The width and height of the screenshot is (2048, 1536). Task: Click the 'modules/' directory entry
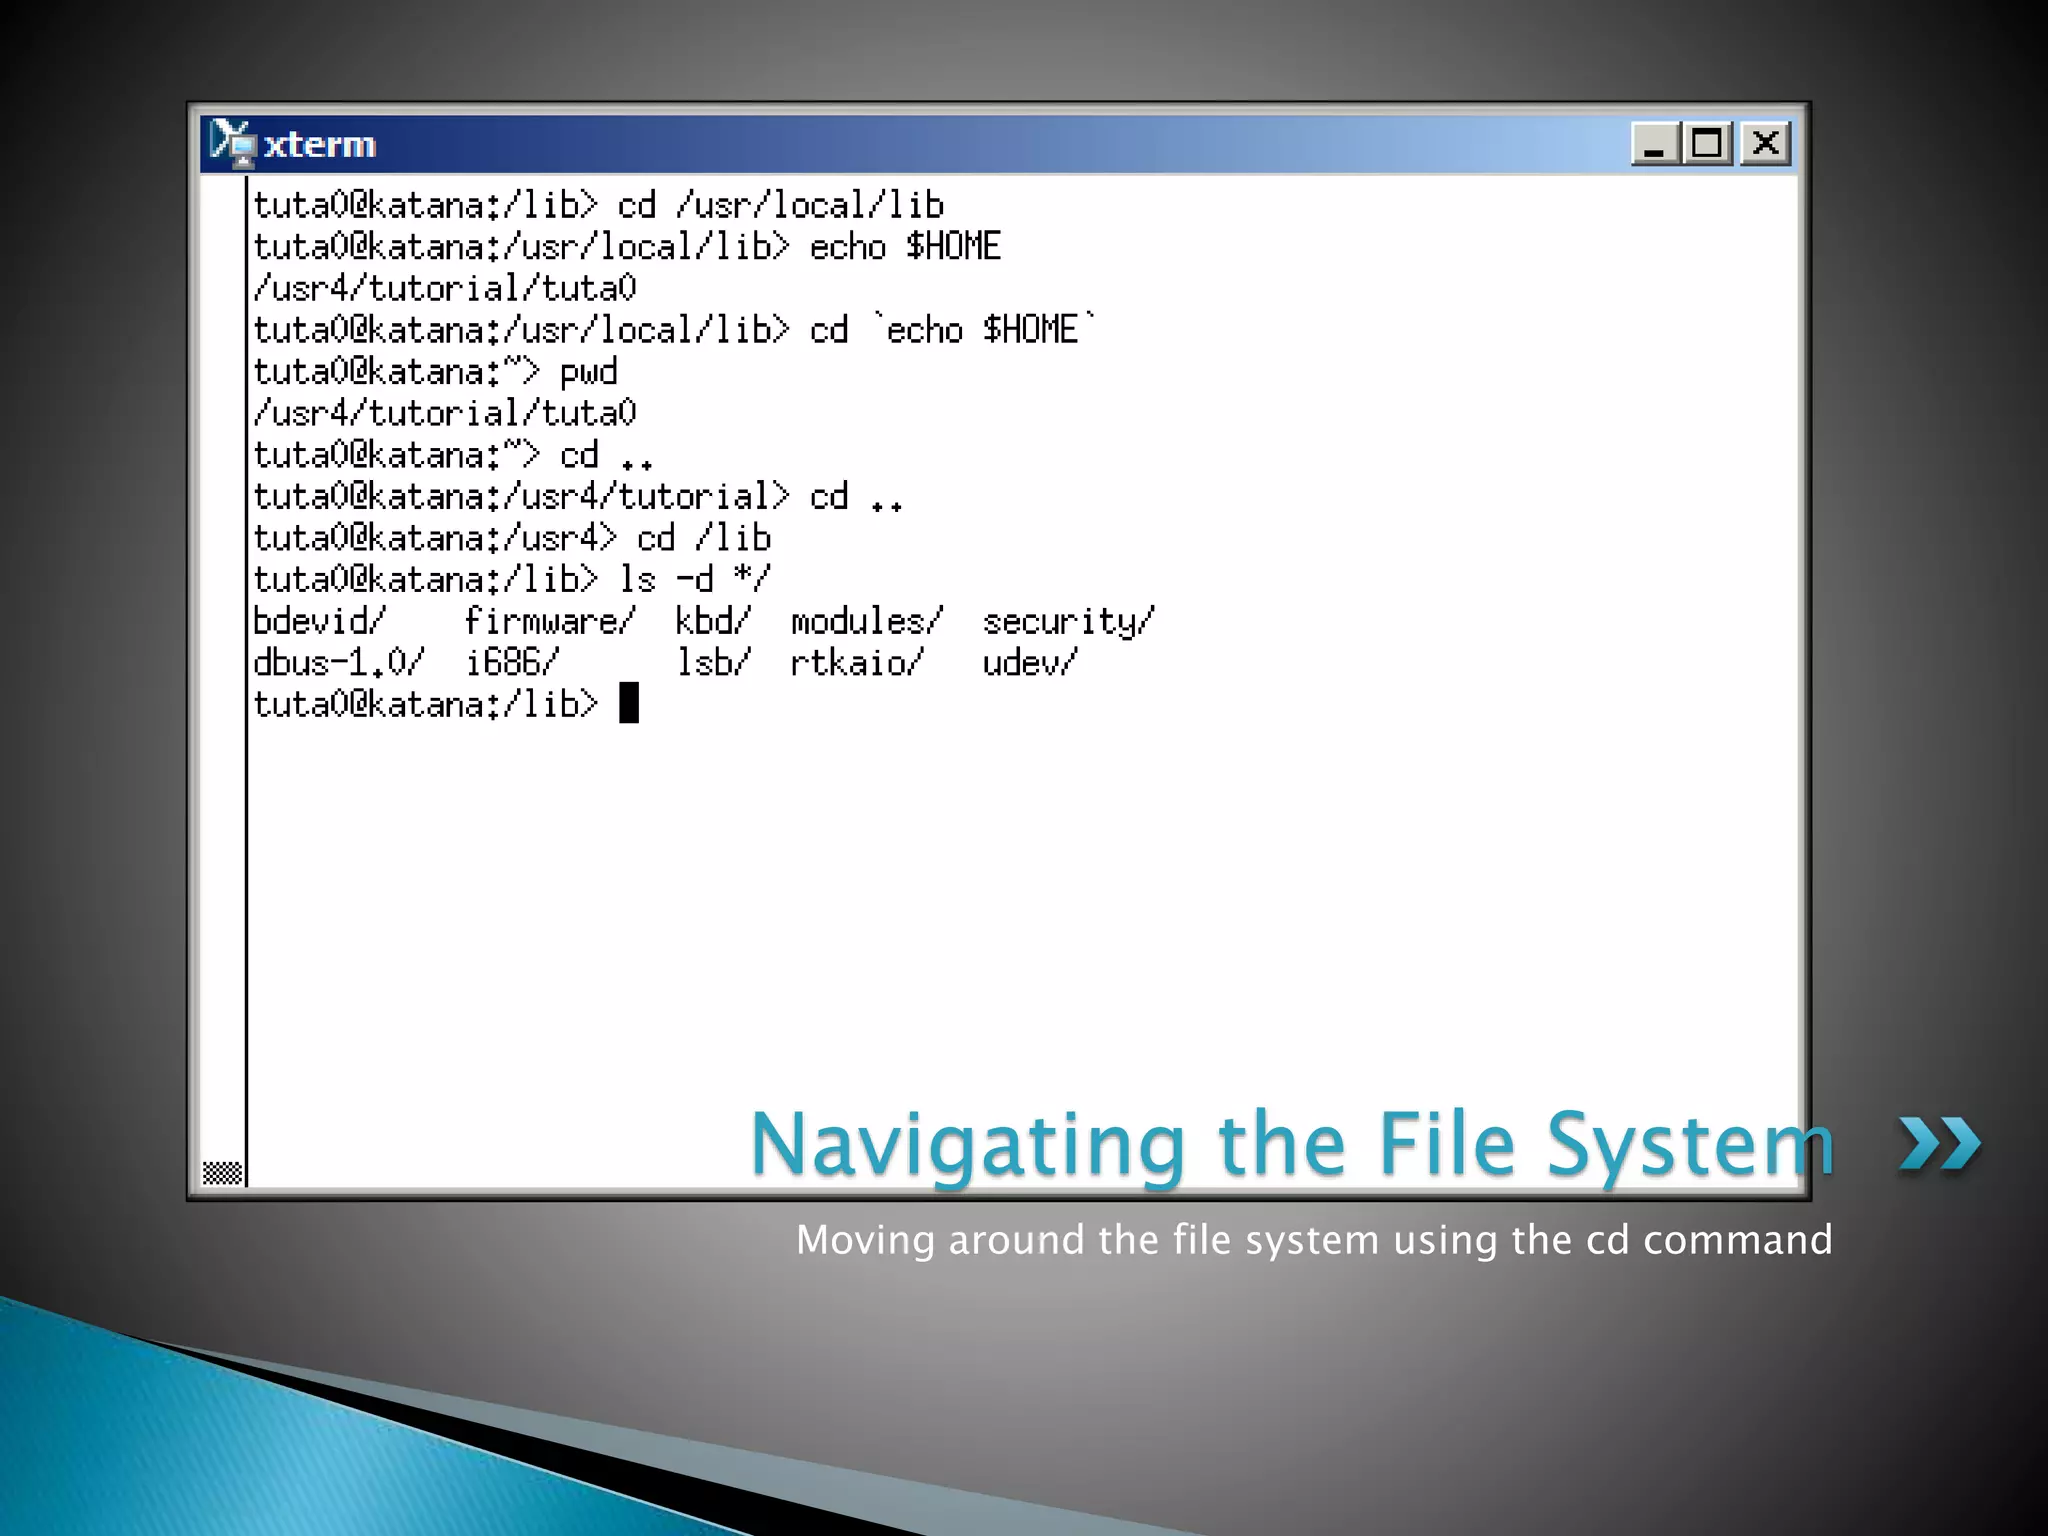[x=867, y=622]
